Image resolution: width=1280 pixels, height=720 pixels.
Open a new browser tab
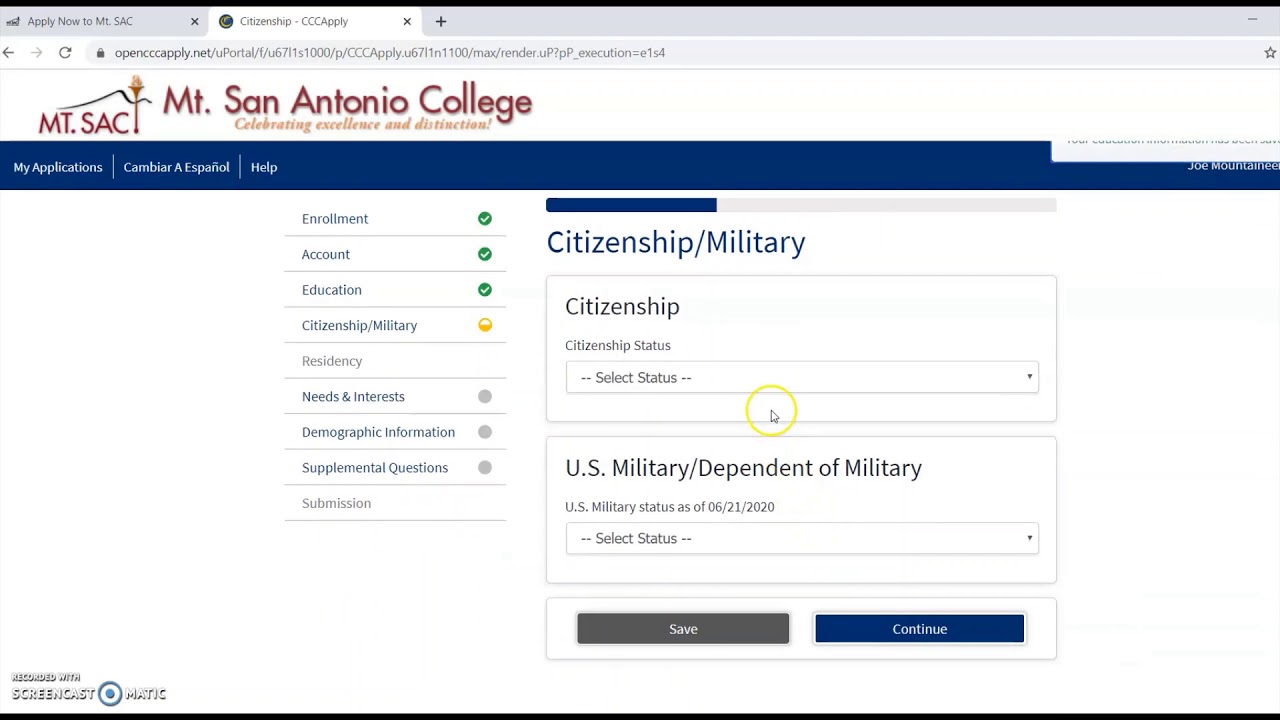click(441, 21)
